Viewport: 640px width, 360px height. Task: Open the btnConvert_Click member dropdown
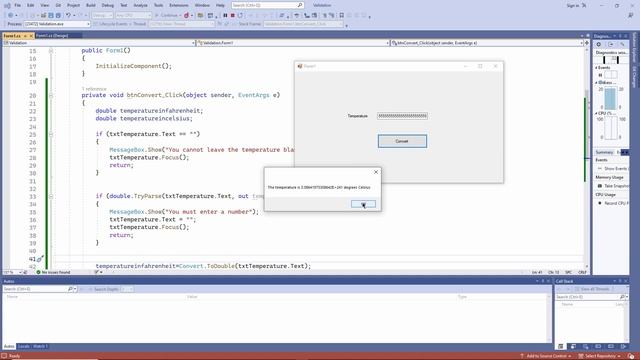point(487,43)
